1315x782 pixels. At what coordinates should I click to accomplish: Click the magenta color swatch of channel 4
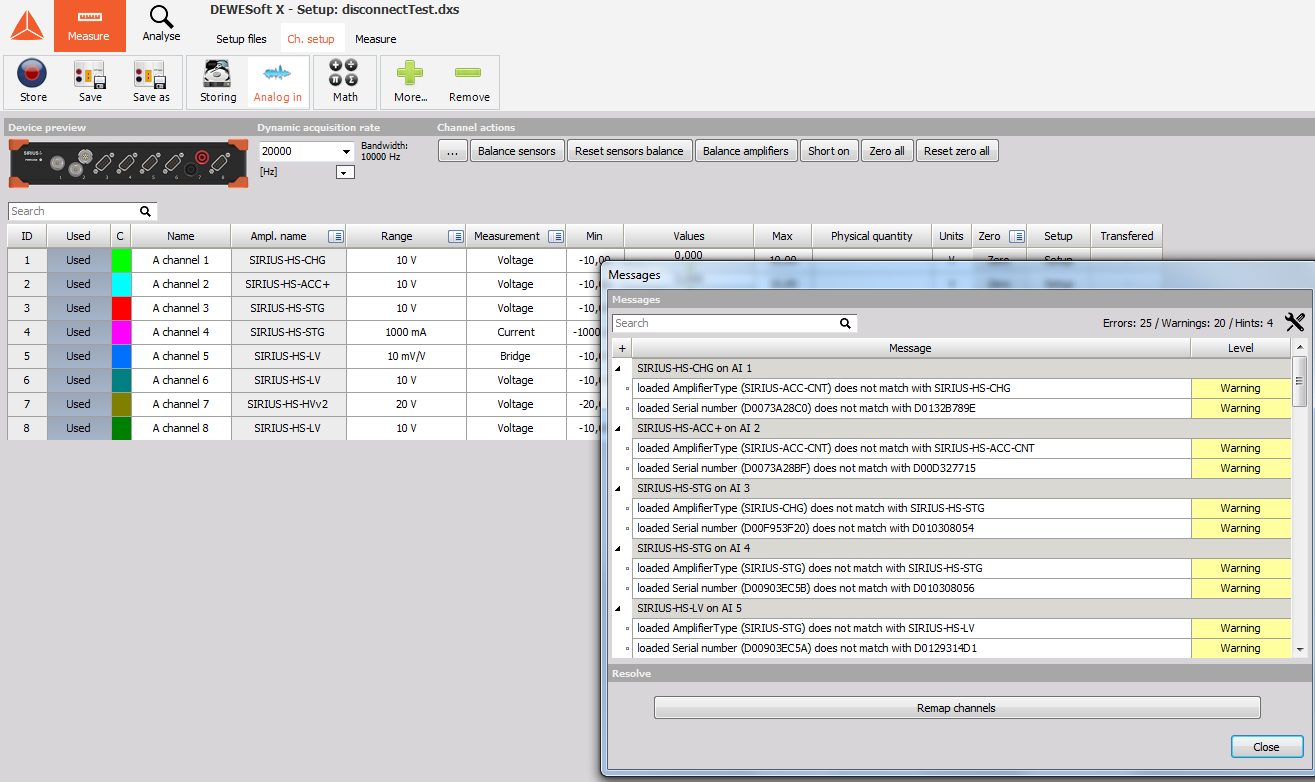point(121,332)
